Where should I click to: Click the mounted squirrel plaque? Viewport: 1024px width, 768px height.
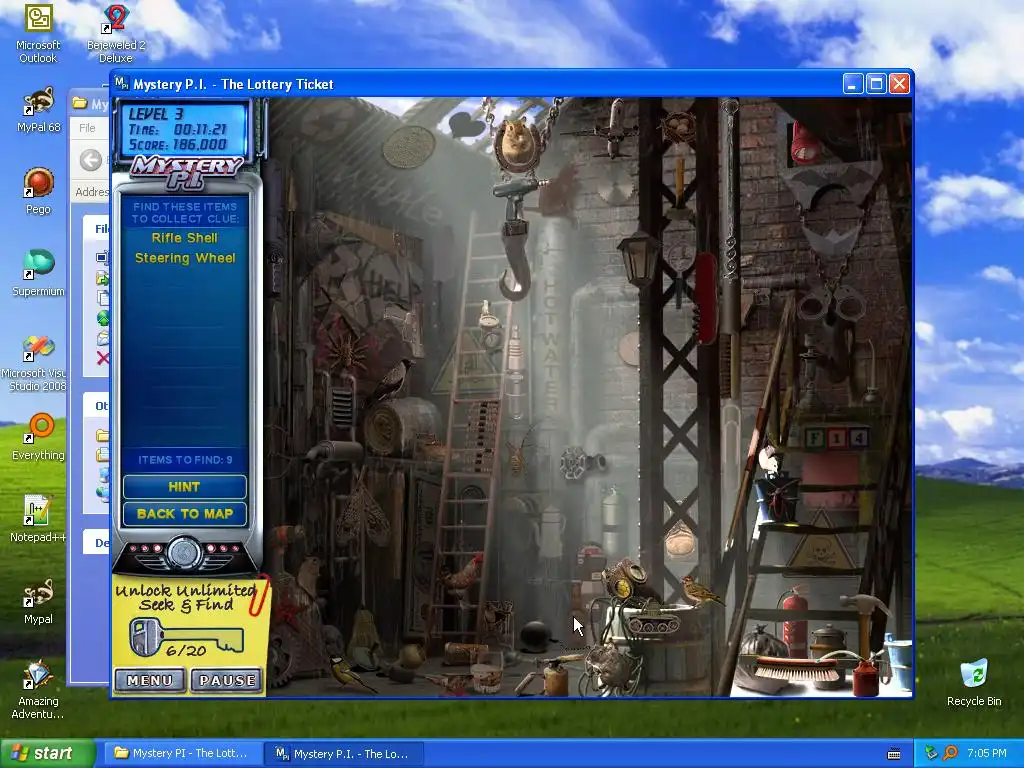tap(517, 144)
